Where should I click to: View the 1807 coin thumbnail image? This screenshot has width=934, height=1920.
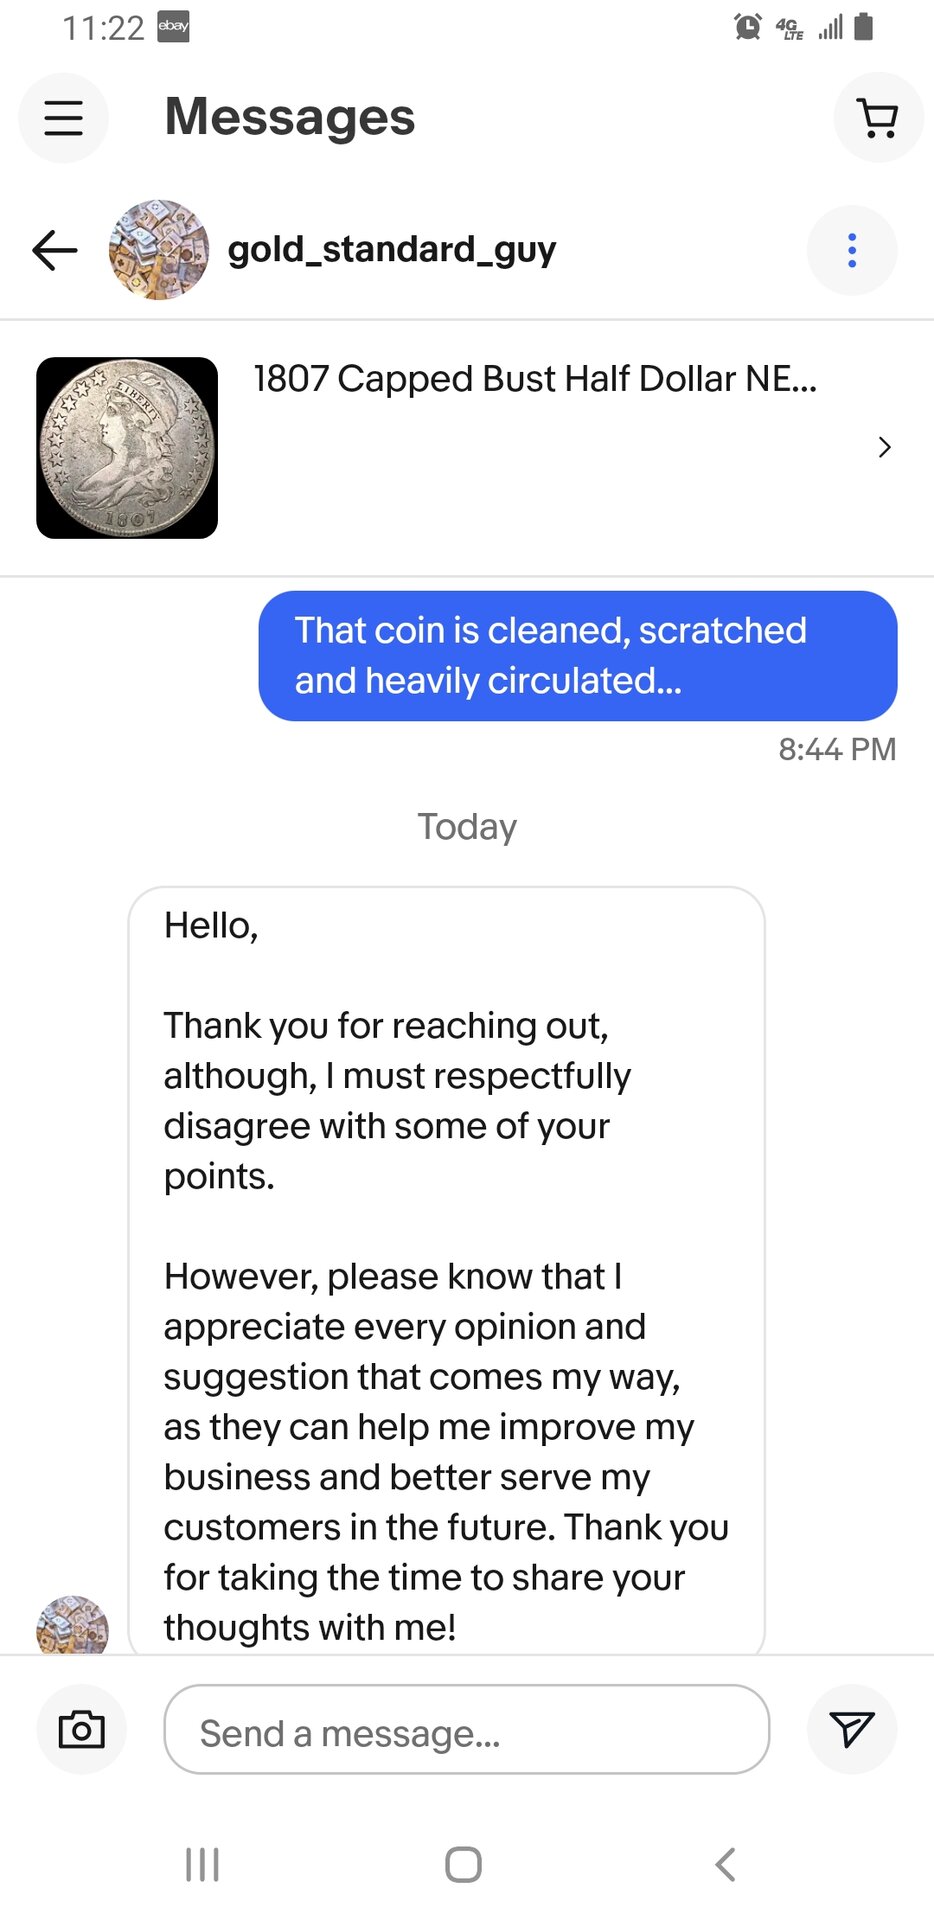(127, 448)
